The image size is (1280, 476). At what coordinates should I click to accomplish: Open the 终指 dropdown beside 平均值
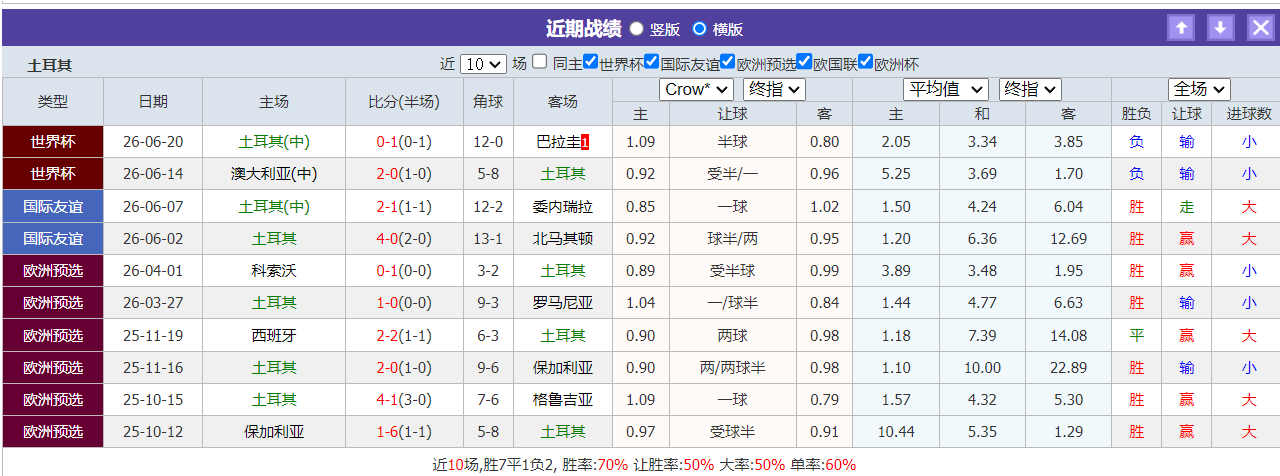pyautogui.click(x=1030, y=90)
